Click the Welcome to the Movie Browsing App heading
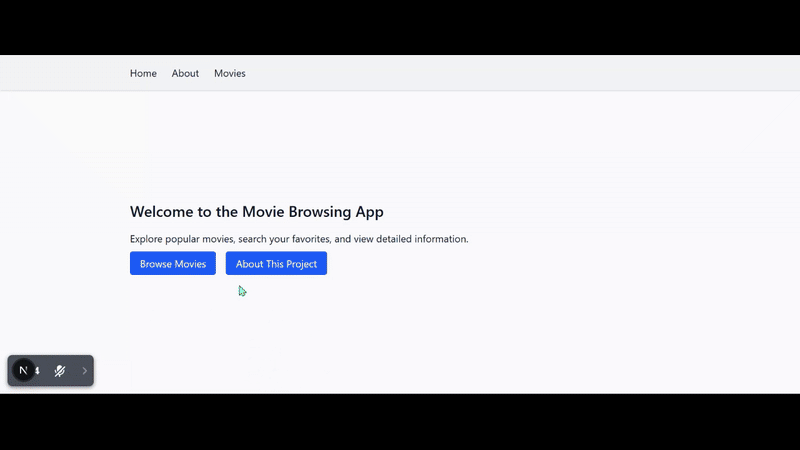The height and width of the screenshot is (450, 800). point(256,212)
